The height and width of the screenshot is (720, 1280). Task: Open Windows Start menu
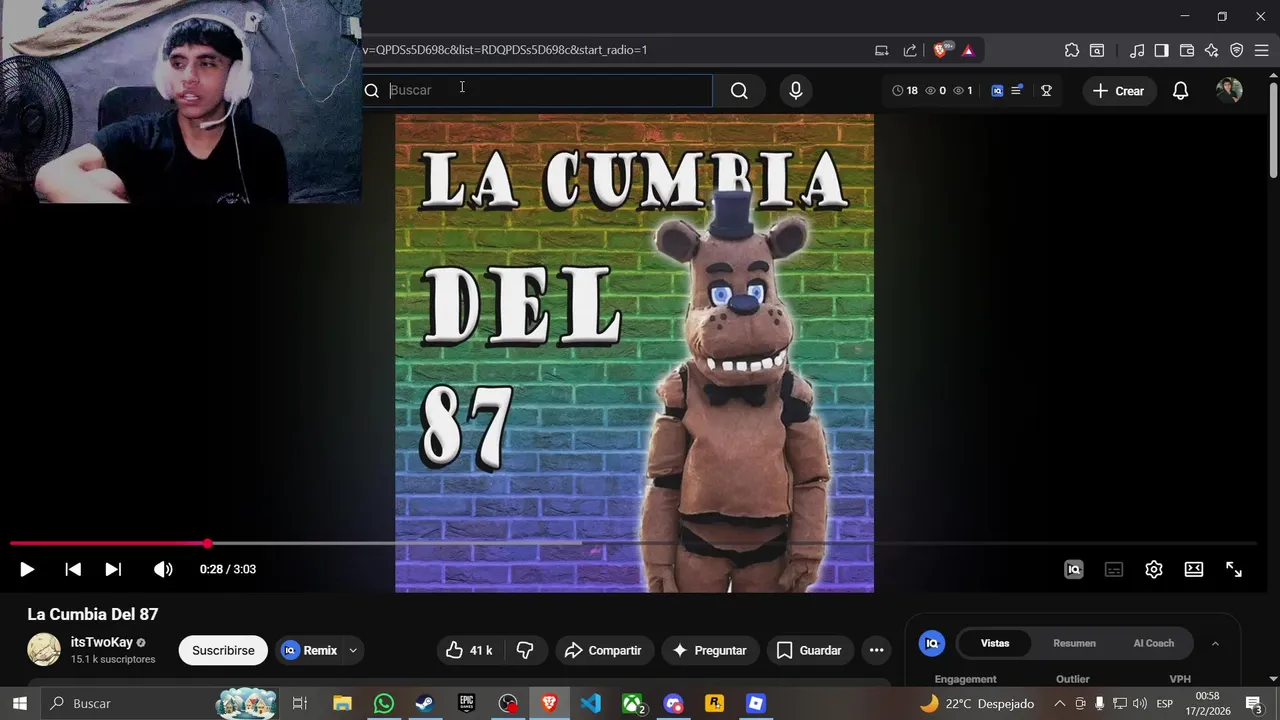pyautogui.click(x=20, y=703)
